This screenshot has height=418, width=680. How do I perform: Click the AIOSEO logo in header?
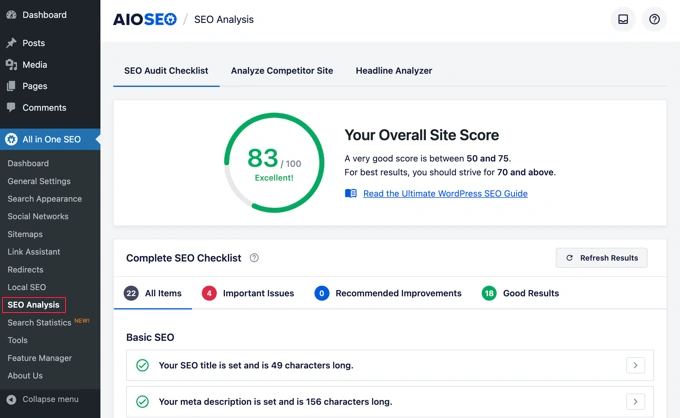click(x=145, y=20)
